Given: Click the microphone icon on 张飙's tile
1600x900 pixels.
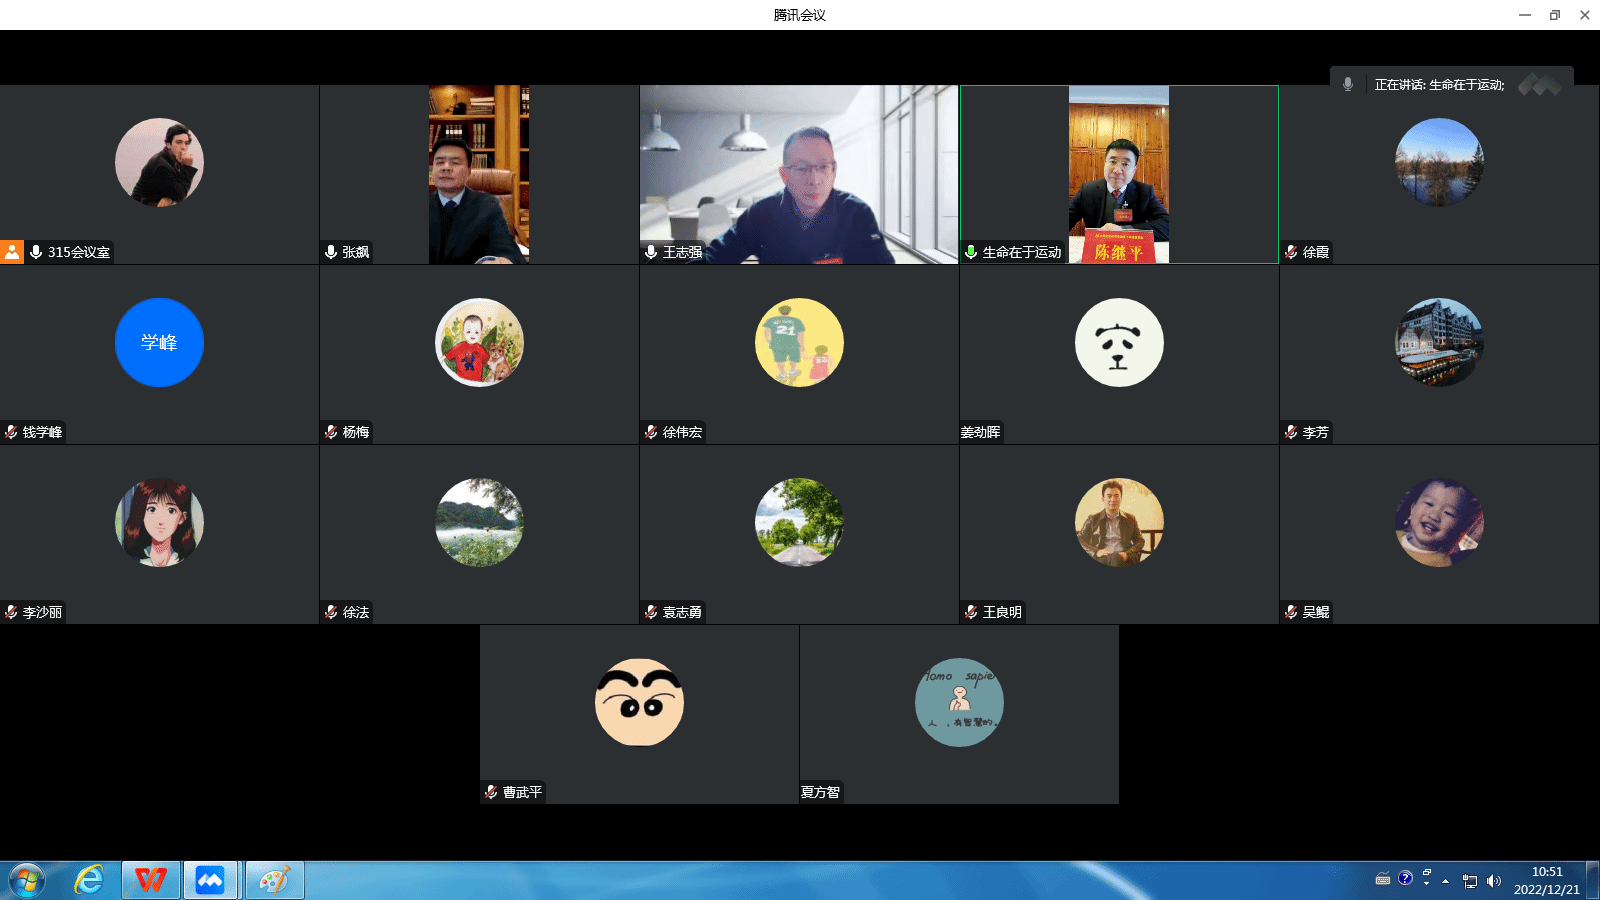Looking at the screenshot, I should click(331, 252).
